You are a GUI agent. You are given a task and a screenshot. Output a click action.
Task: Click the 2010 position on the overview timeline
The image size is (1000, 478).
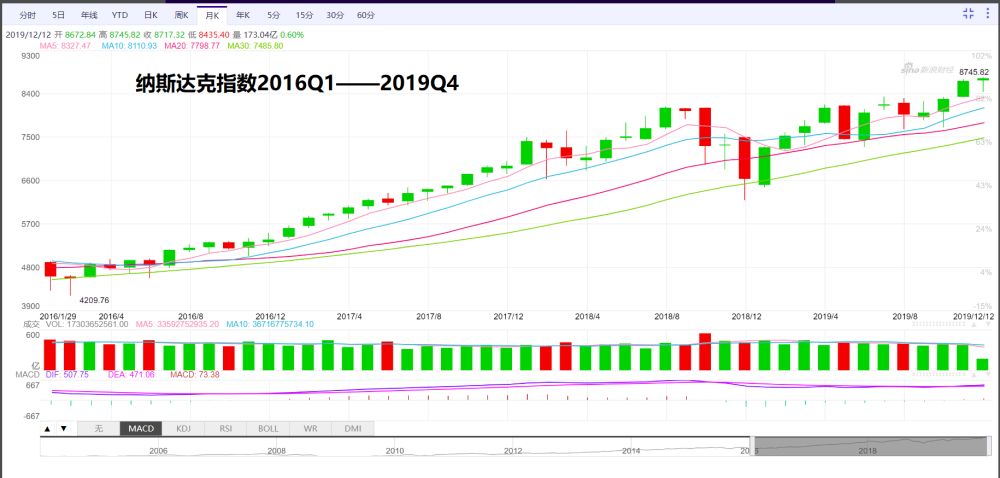(x=395, y=451)
